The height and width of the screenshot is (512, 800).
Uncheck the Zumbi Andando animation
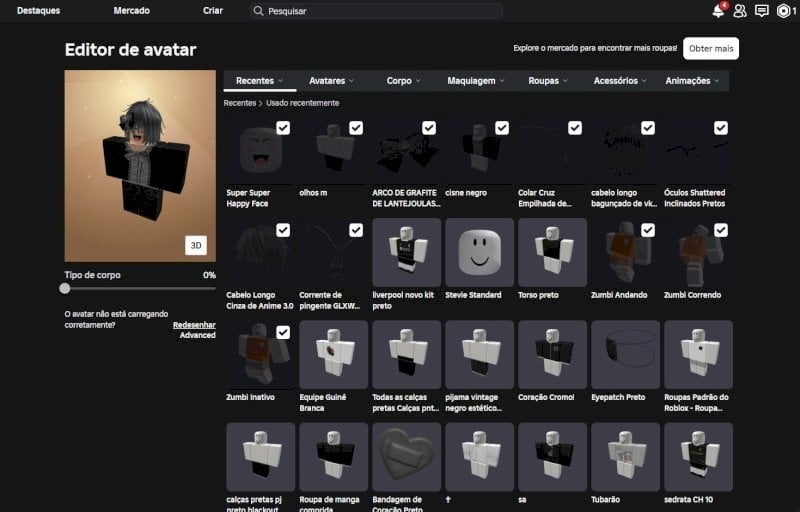648,230
